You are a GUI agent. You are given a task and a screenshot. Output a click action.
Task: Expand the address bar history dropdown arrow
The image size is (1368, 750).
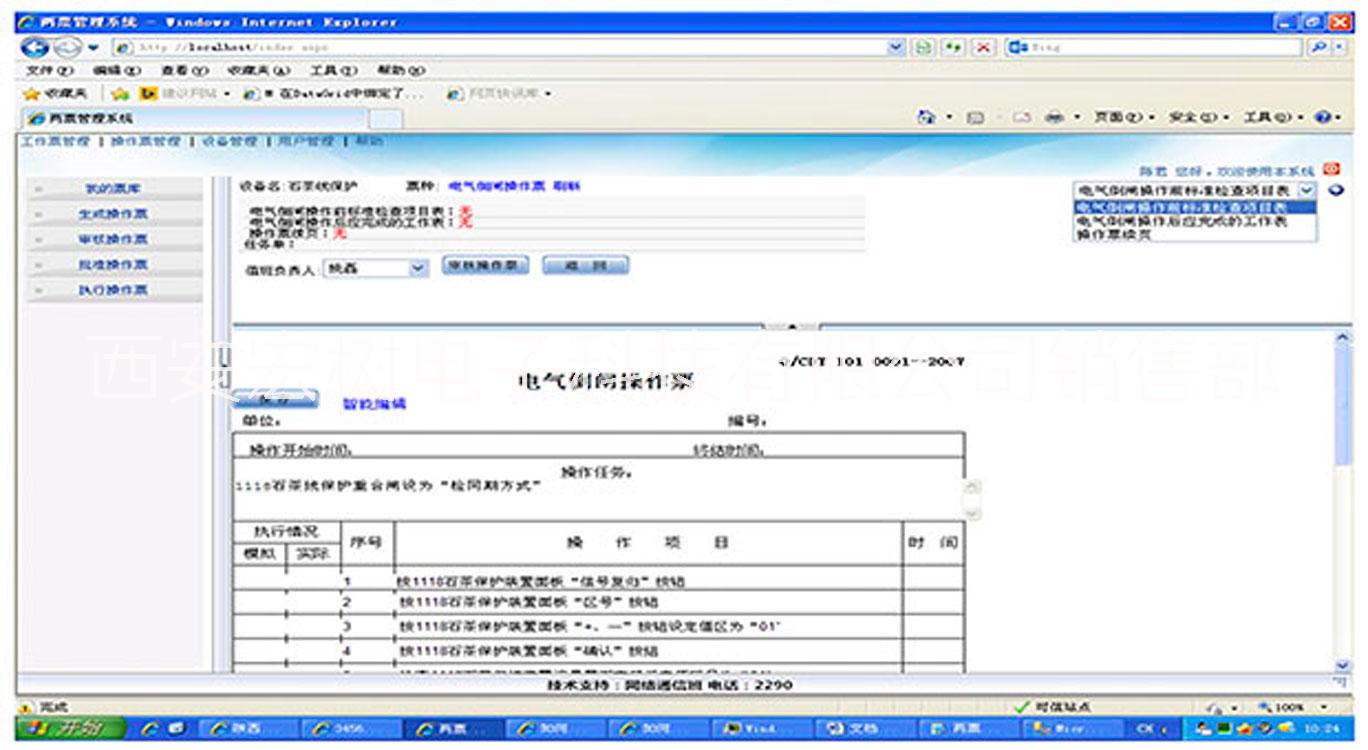coord(895,47)
